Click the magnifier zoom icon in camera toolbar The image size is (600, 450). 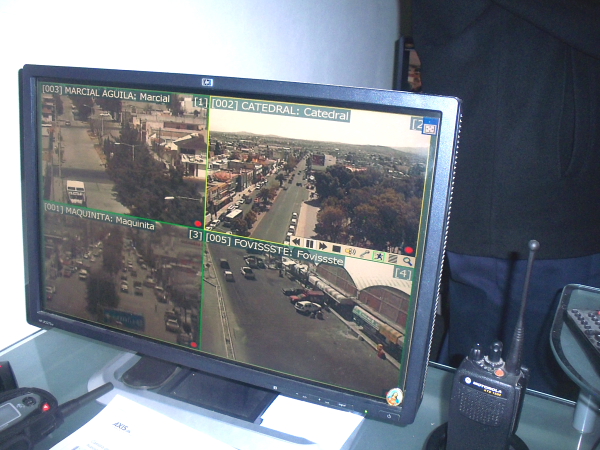407,261
